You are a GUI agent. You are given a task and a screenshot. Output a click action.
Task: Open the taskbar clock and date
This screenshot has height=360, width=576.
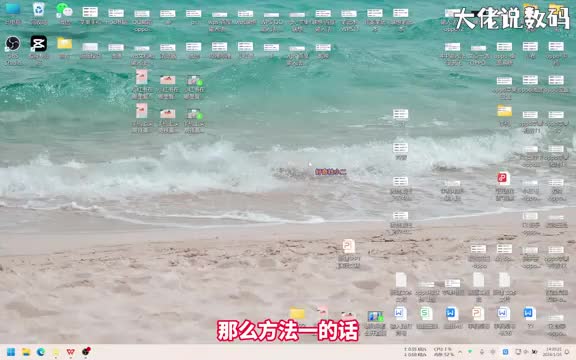[553, 352]
